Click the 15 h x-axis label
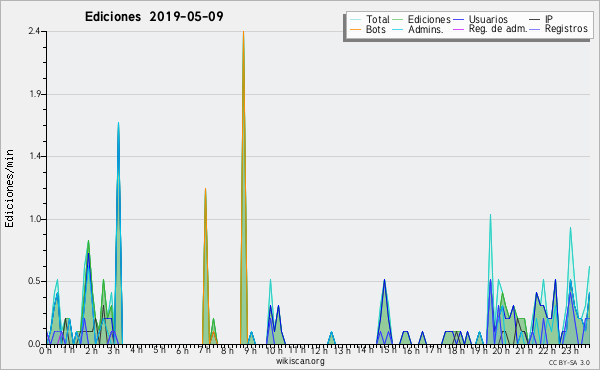This screenshot has width=600, height=370. pos(388,350)
